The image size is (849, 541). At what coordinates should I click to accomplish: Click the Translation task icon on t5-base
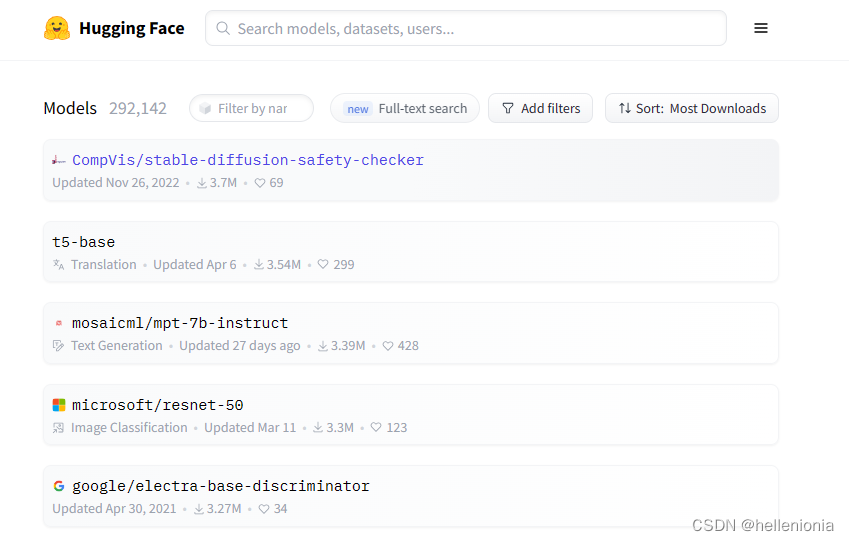point(58,265)
